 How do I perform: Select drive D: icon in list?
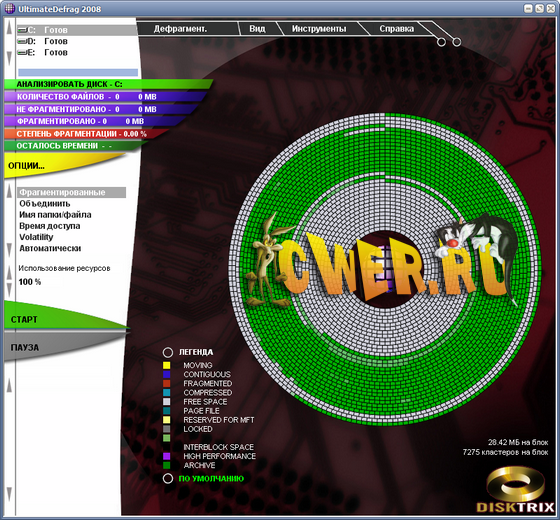[x=22, y=41]
